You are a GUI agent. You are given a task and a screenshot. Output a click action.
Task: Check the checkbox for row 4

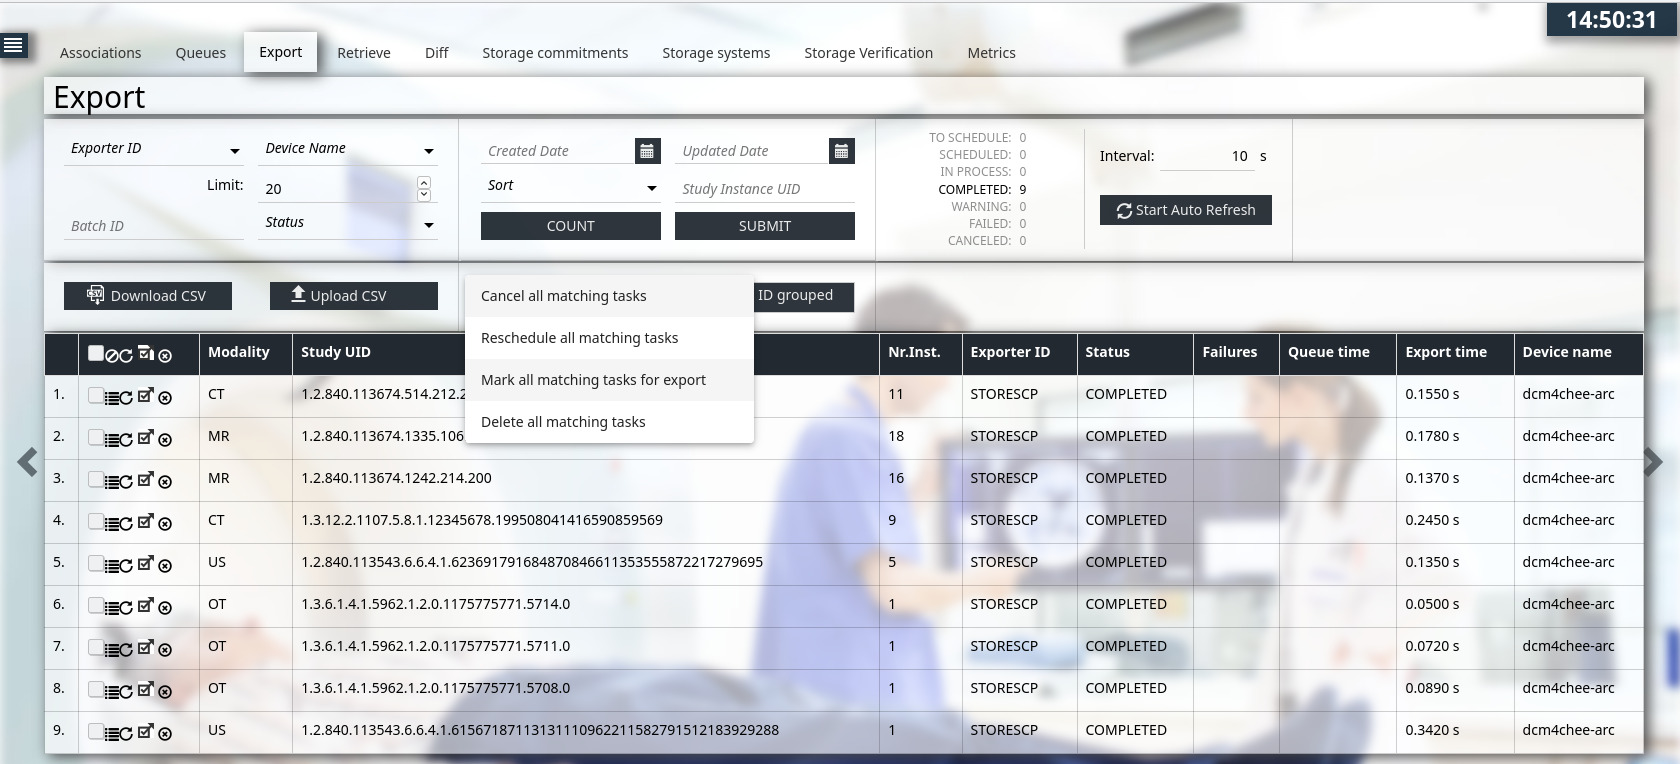pyautogui.click(x=96, y=522)
